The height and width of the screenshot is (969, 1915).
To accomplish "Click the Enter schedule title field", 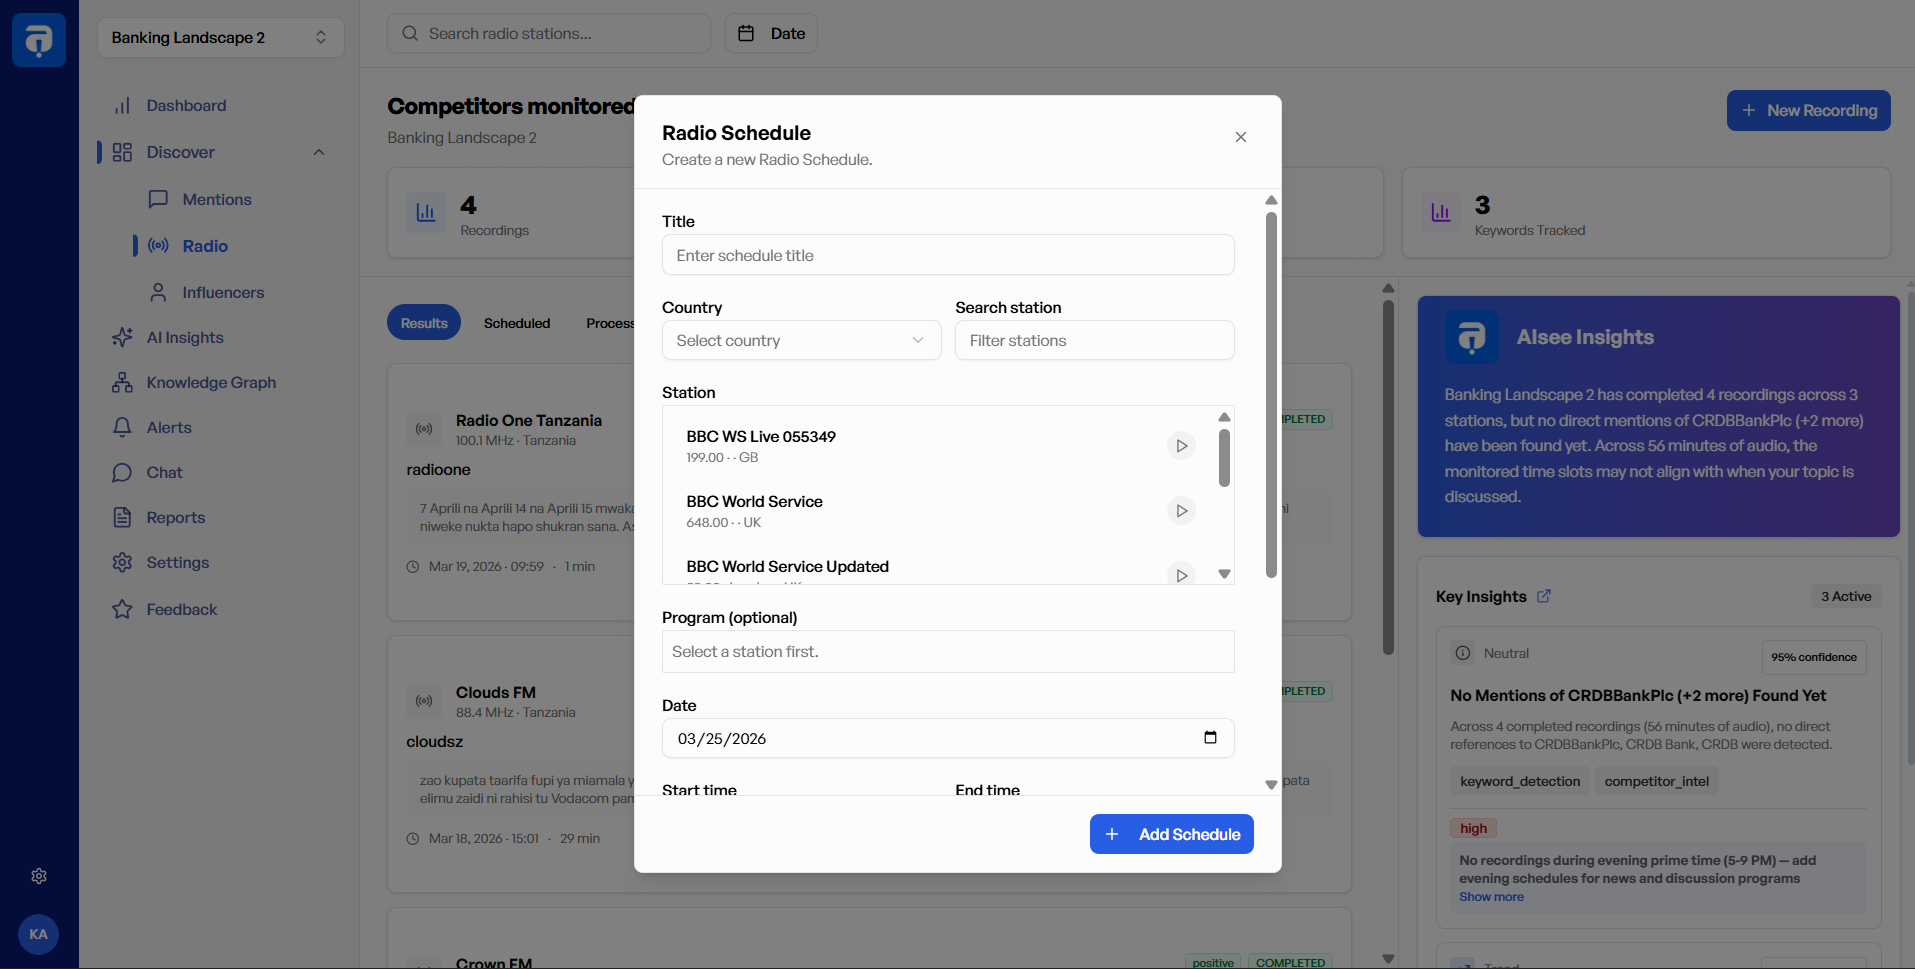I will point(947,256).
